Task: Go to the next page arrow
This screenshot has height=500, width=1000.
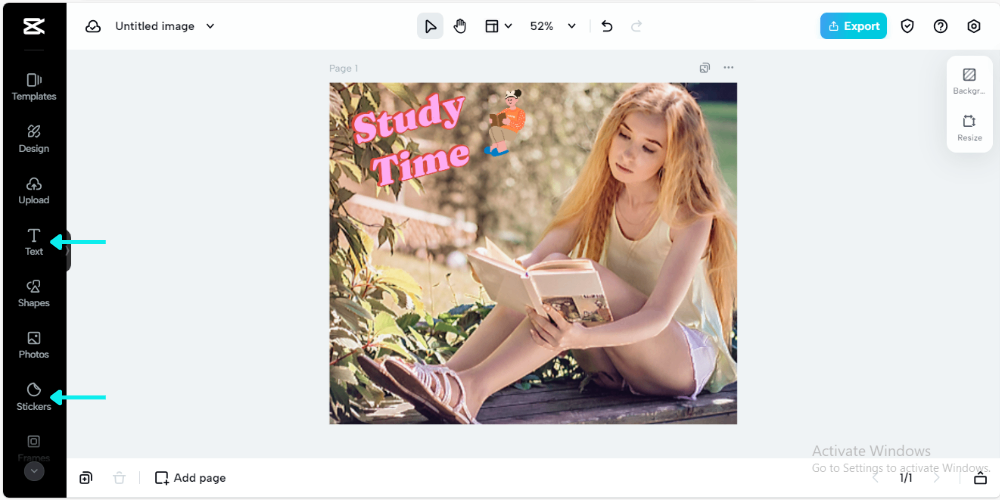Action: pyautogui.click(x=936, y=478)
